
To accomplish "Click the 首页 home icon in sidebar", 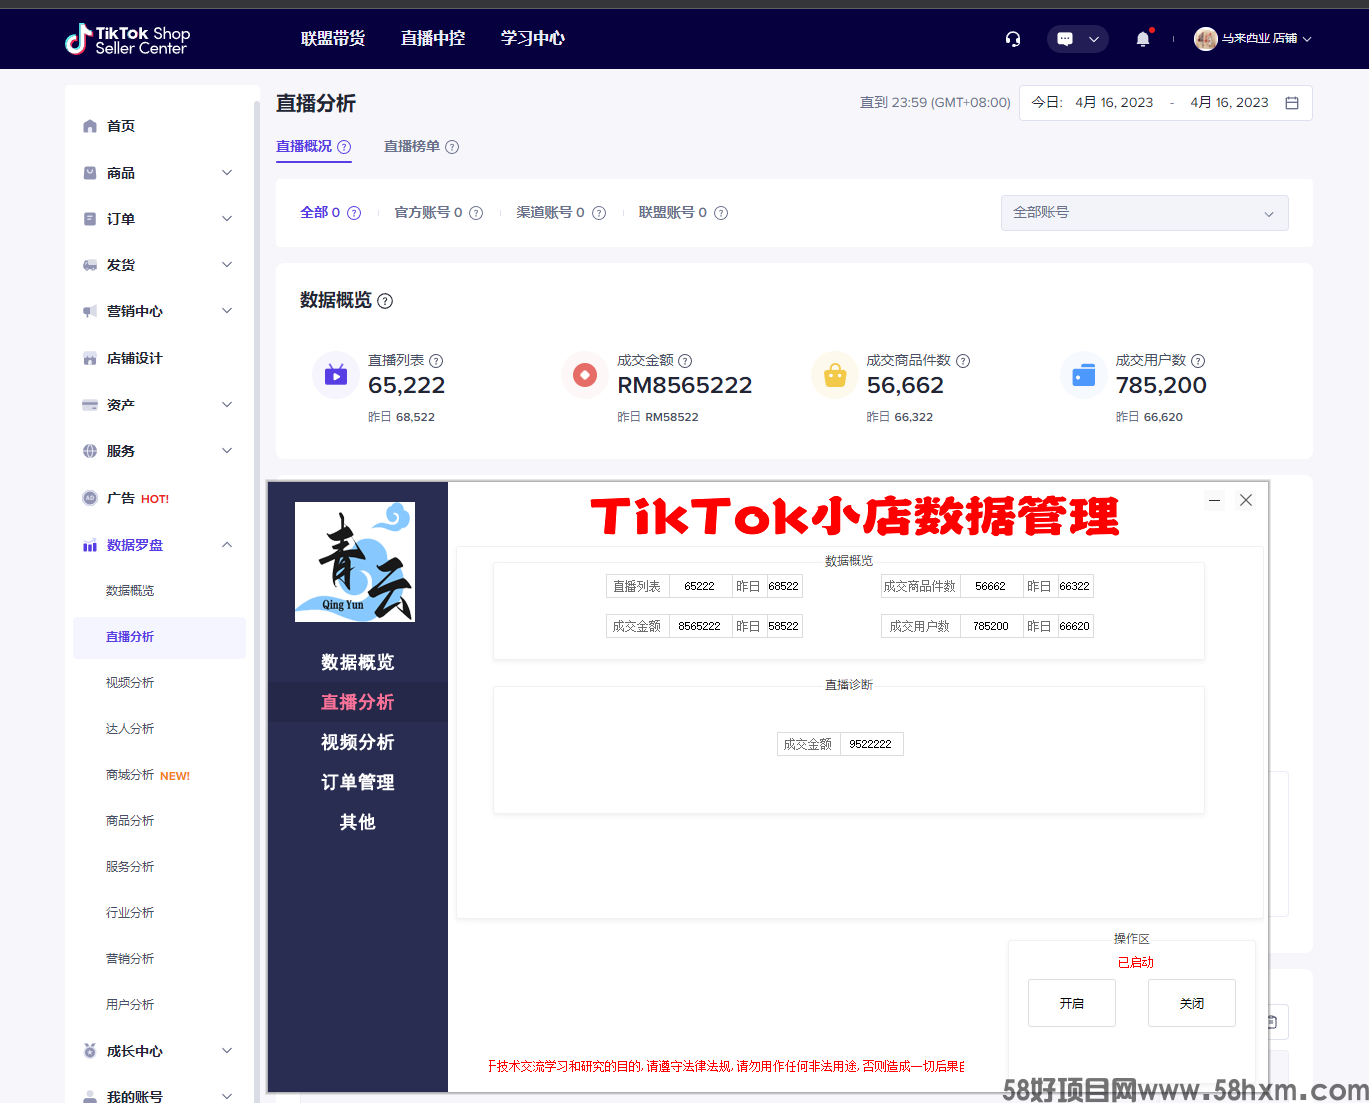I will [x=90, y=126].
